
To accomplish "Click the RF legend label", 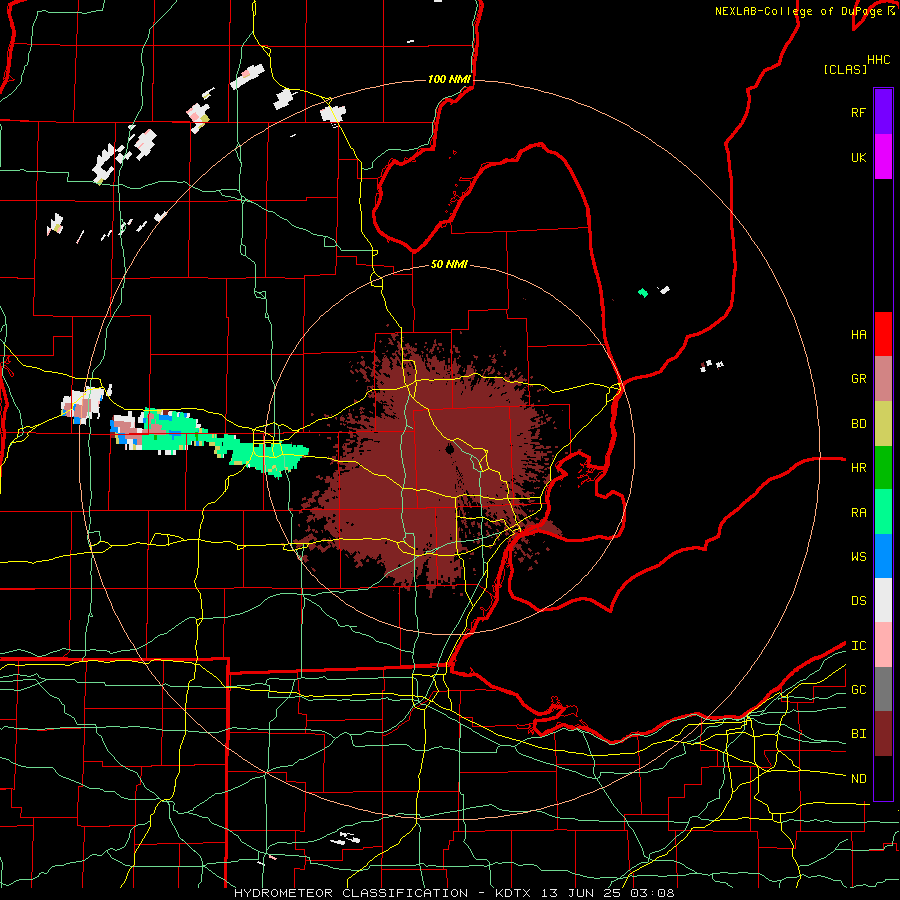I will coord(858,112).
